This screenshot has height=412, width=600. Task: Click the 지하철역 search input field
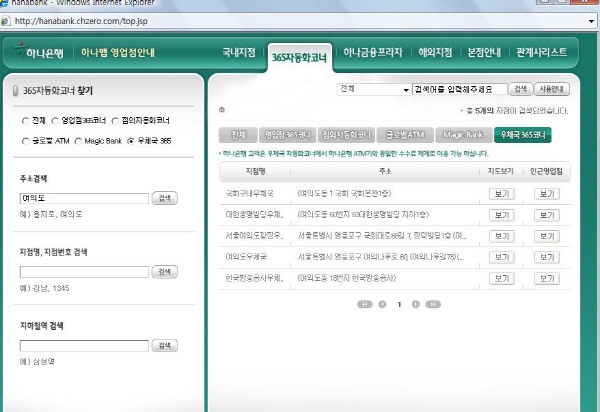[84, 346]
